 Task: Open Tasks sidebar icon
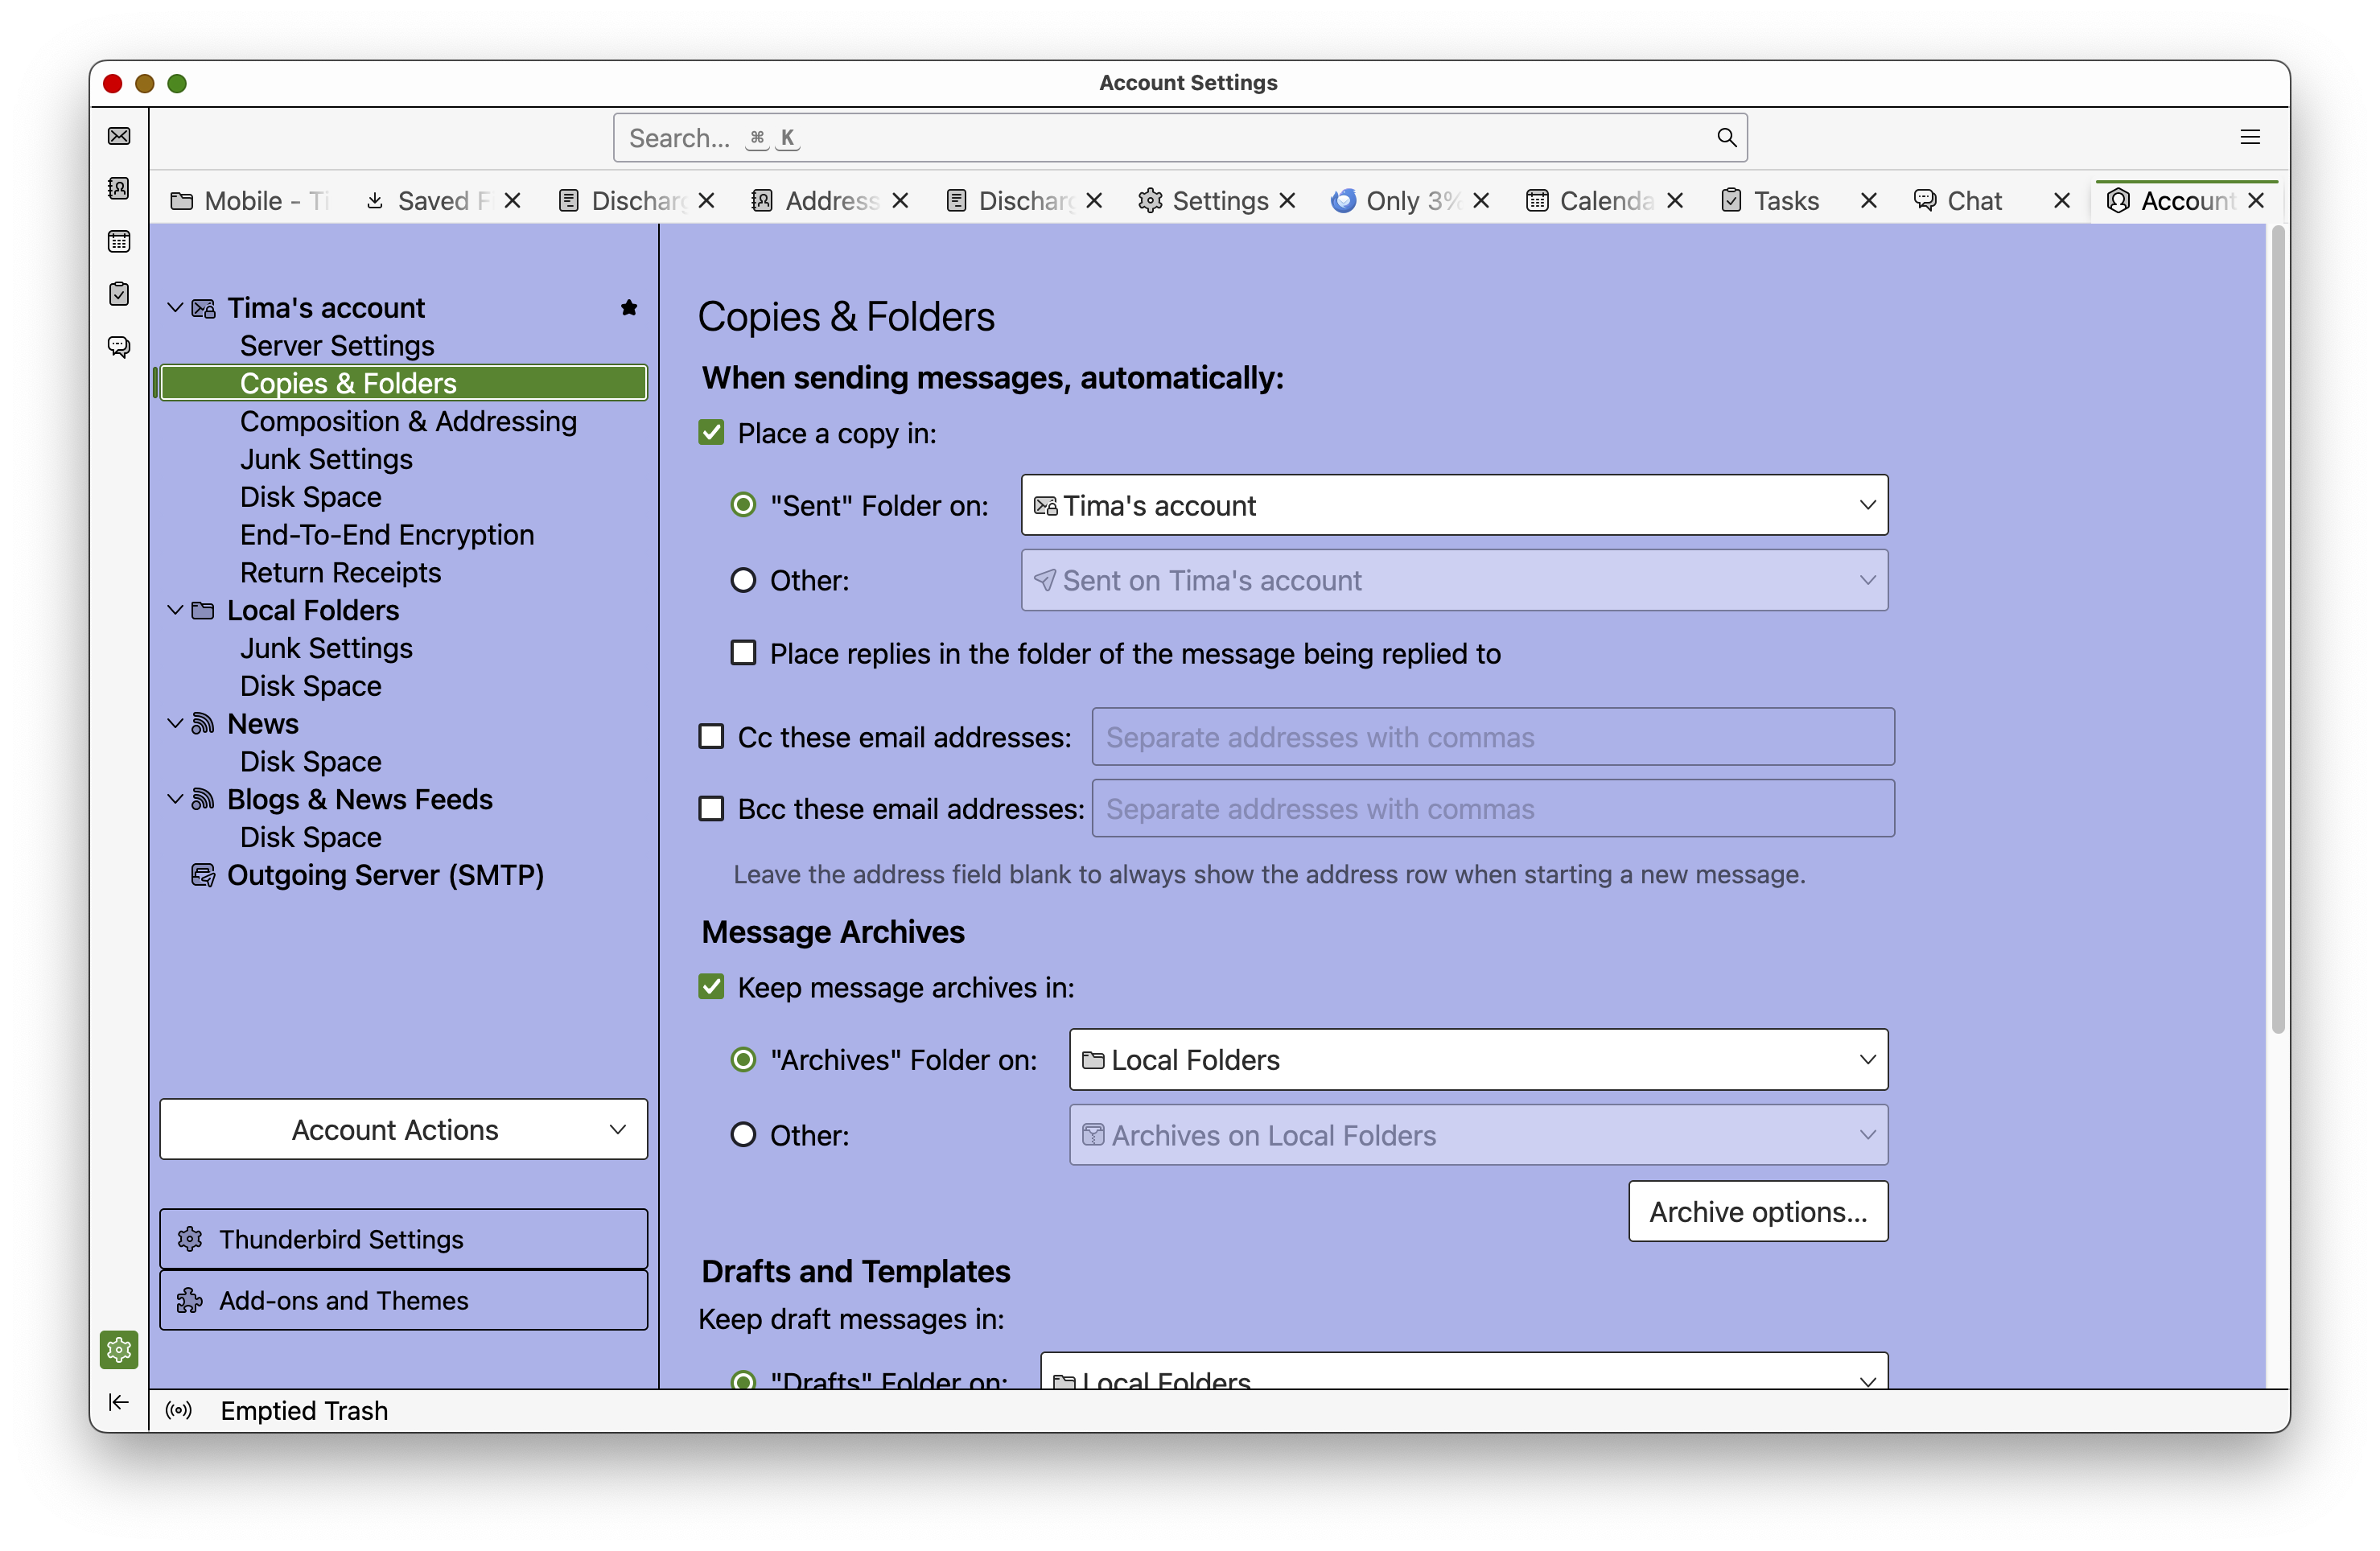tap(119, 294)
